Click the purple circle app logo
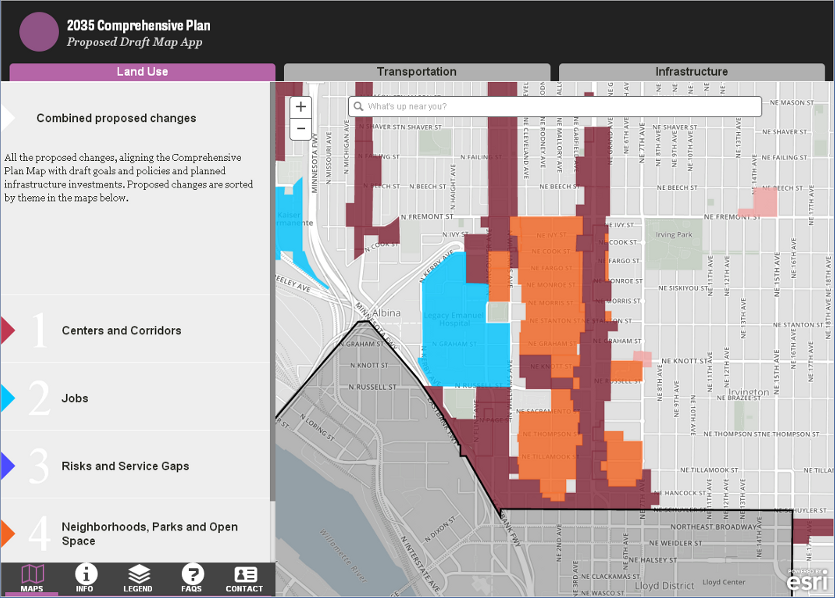The image size is (835, 598). (39, 31)
